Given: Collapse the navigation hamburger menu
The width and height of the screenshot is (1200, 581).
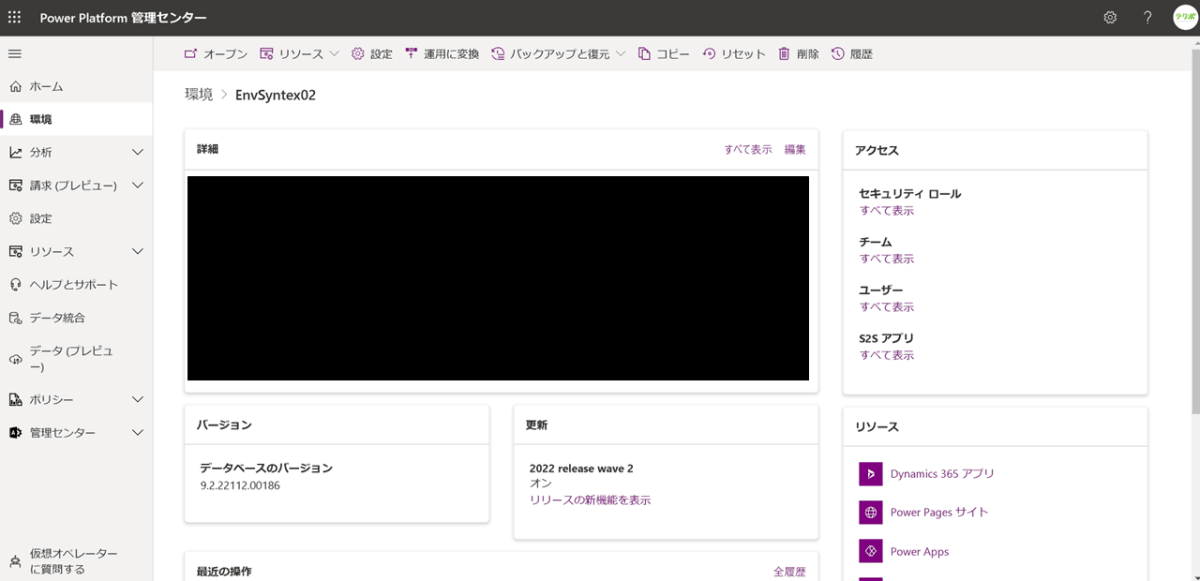Looking at the screenshot, I should pos(15,53).
